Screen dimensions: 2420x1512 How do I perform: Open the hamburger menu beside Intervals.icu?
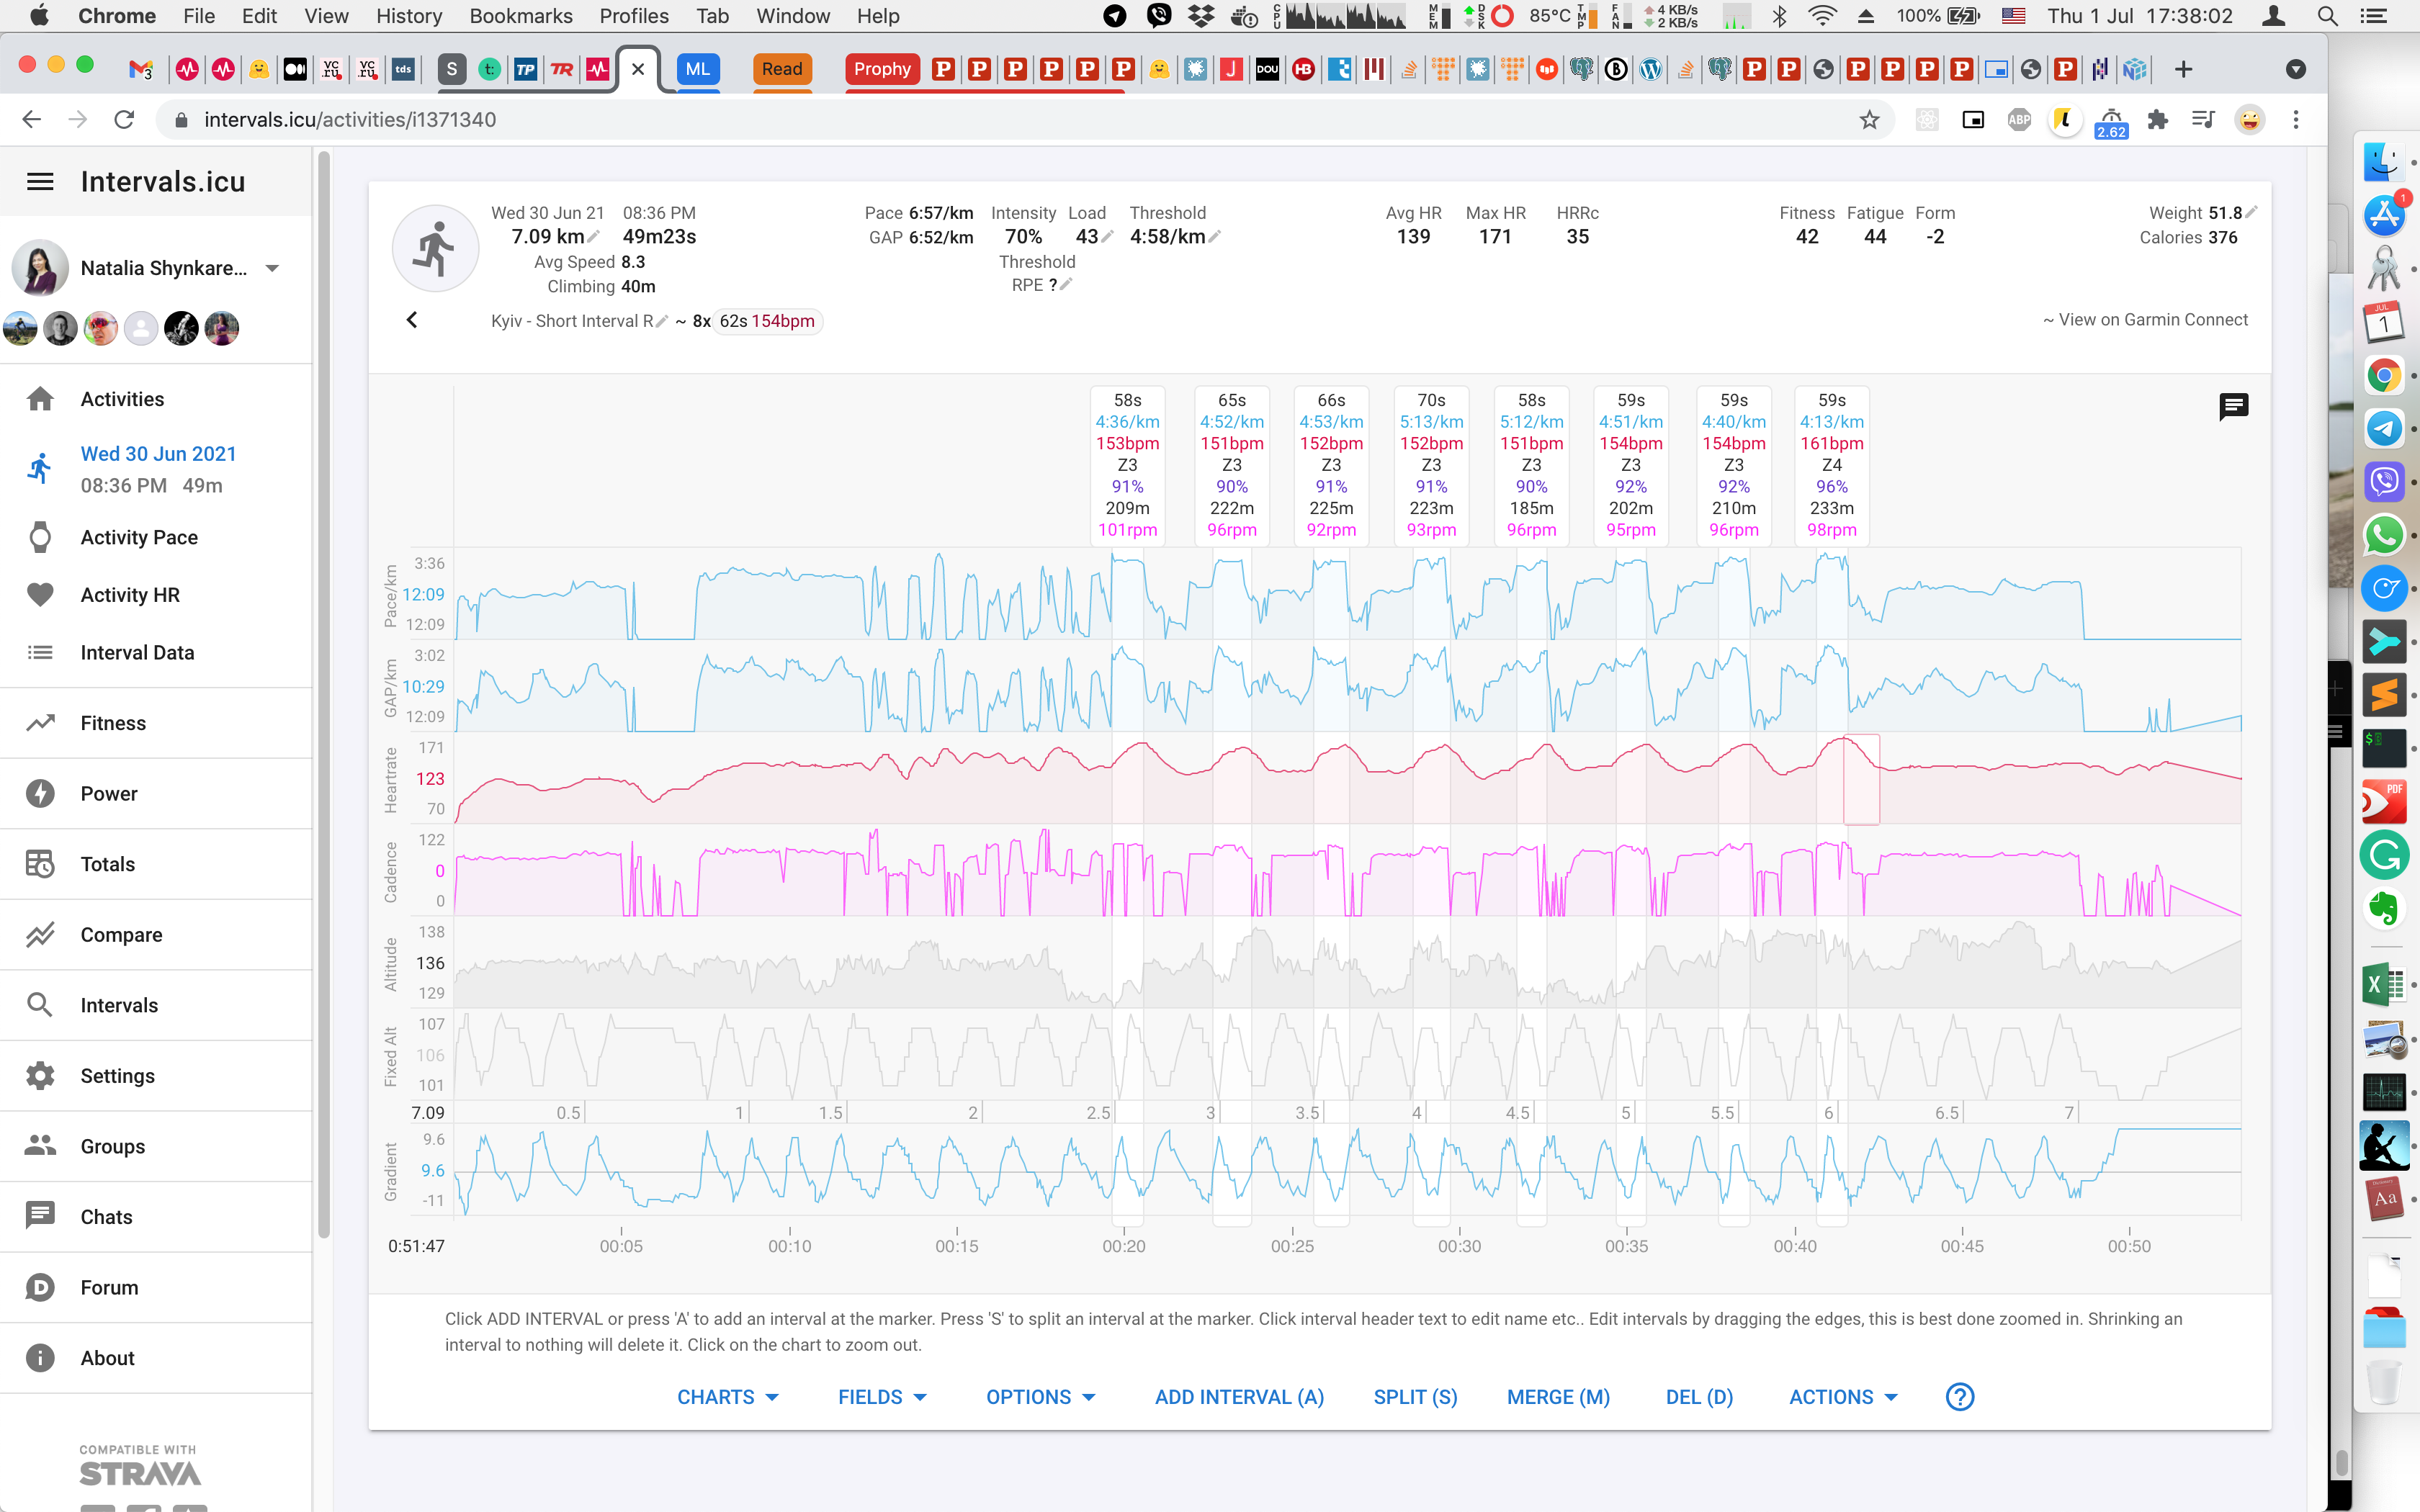tap(40, 182)
